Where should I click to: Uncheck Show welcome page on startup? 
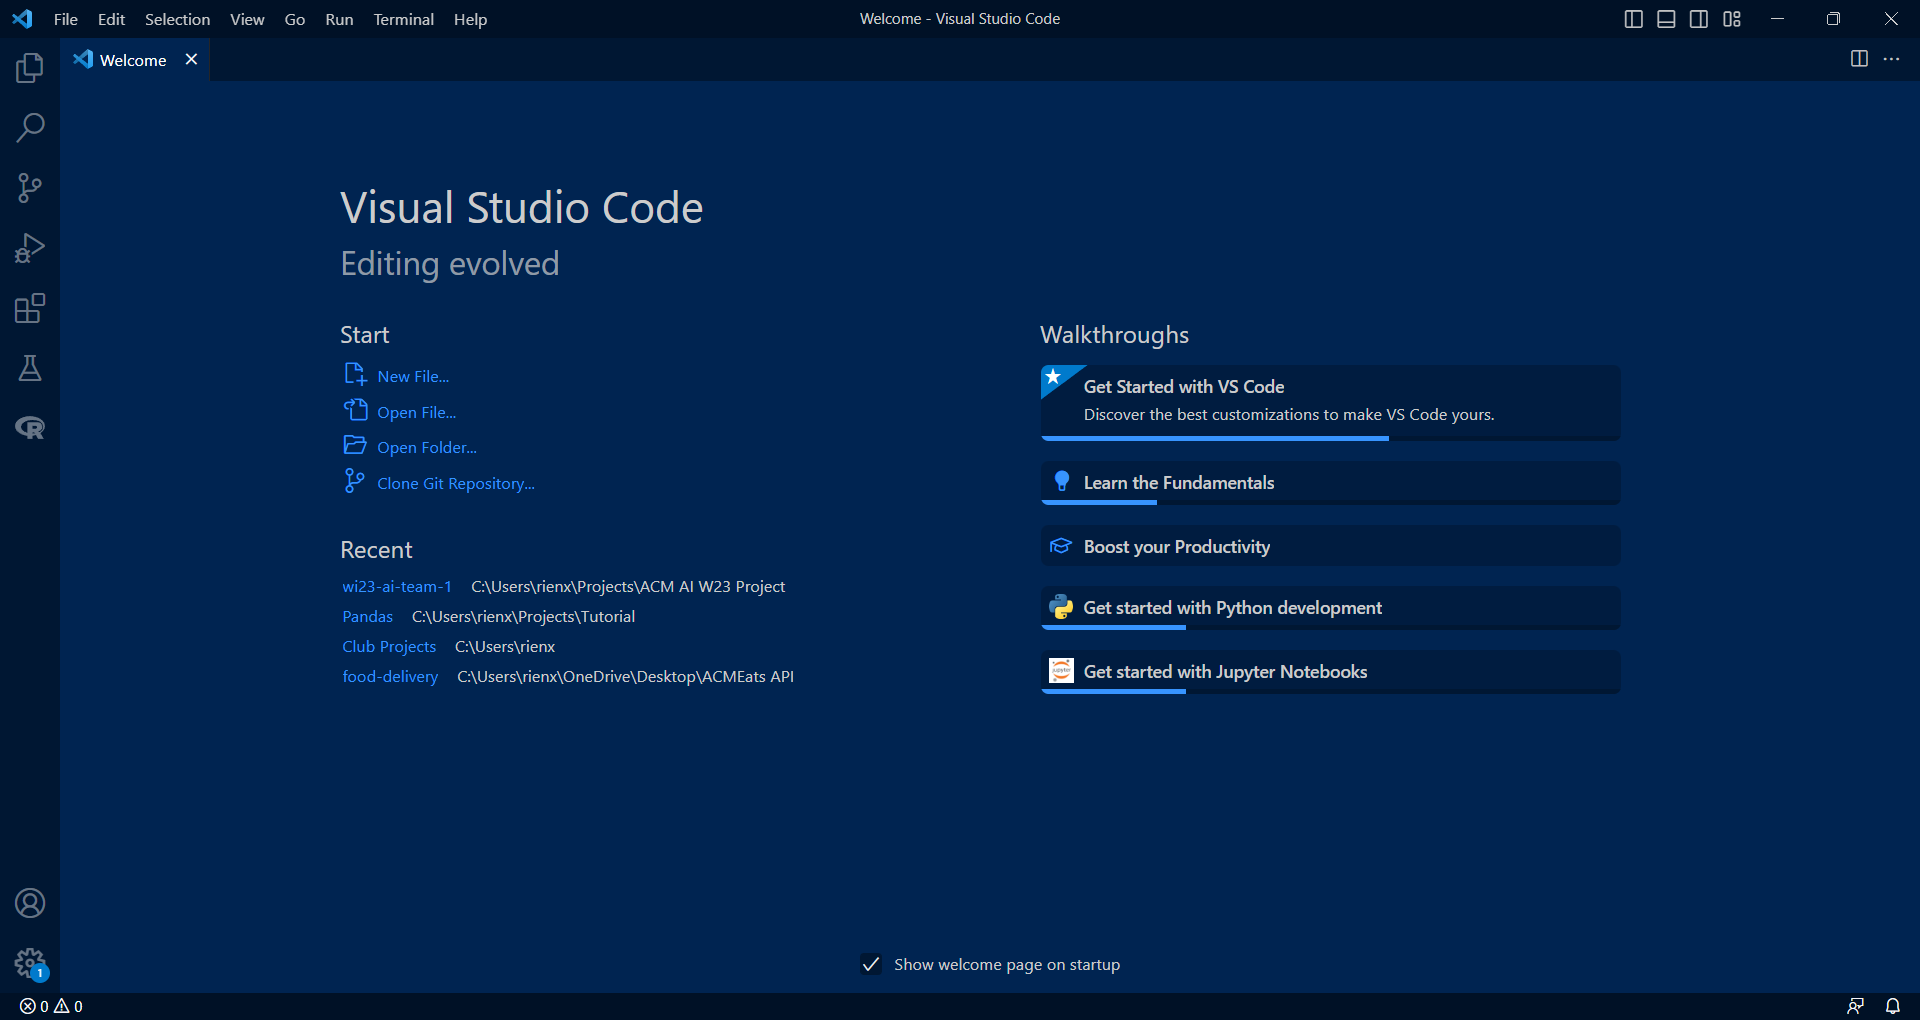pos(871,965)
